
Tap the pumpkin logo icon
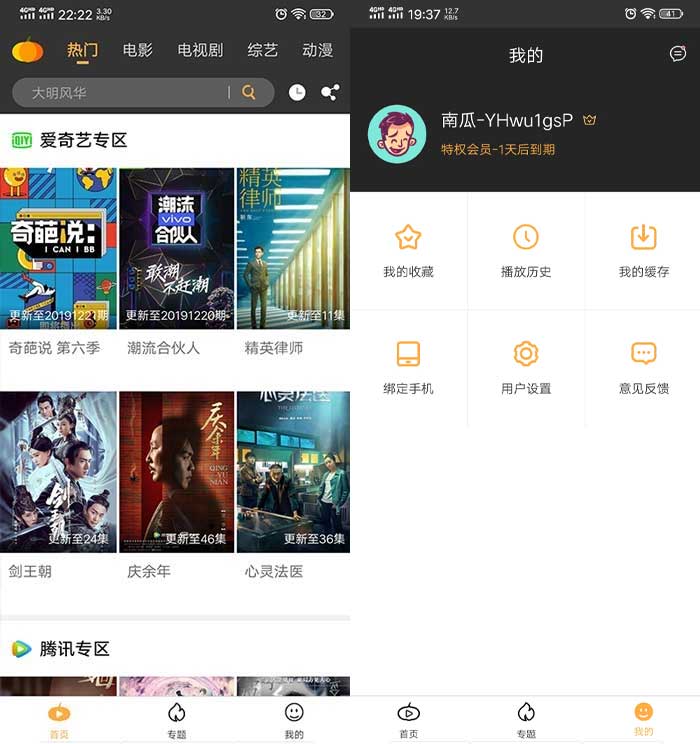coord(28,50)
